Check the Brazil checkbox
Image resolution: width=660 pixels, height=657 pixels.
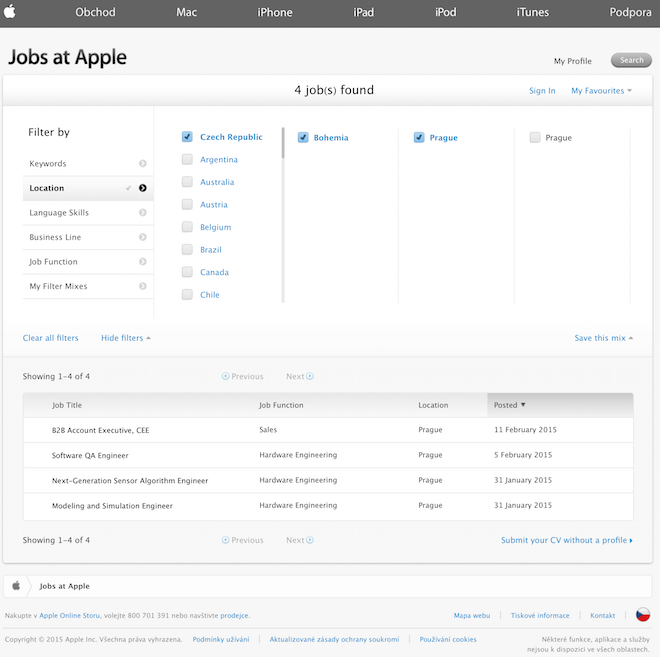coord(187,250)
